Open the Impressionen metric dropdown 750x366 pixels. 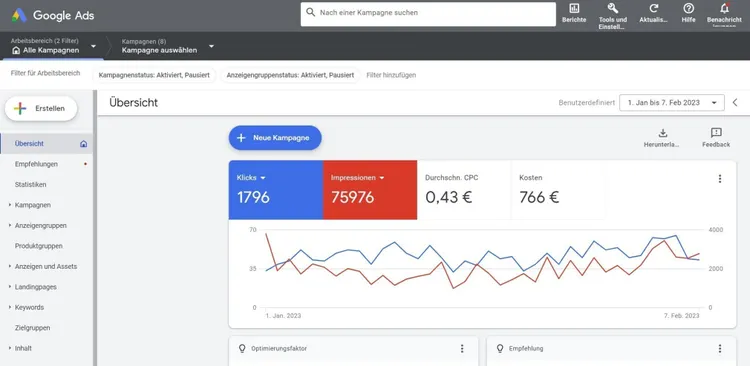pos(358,177)
